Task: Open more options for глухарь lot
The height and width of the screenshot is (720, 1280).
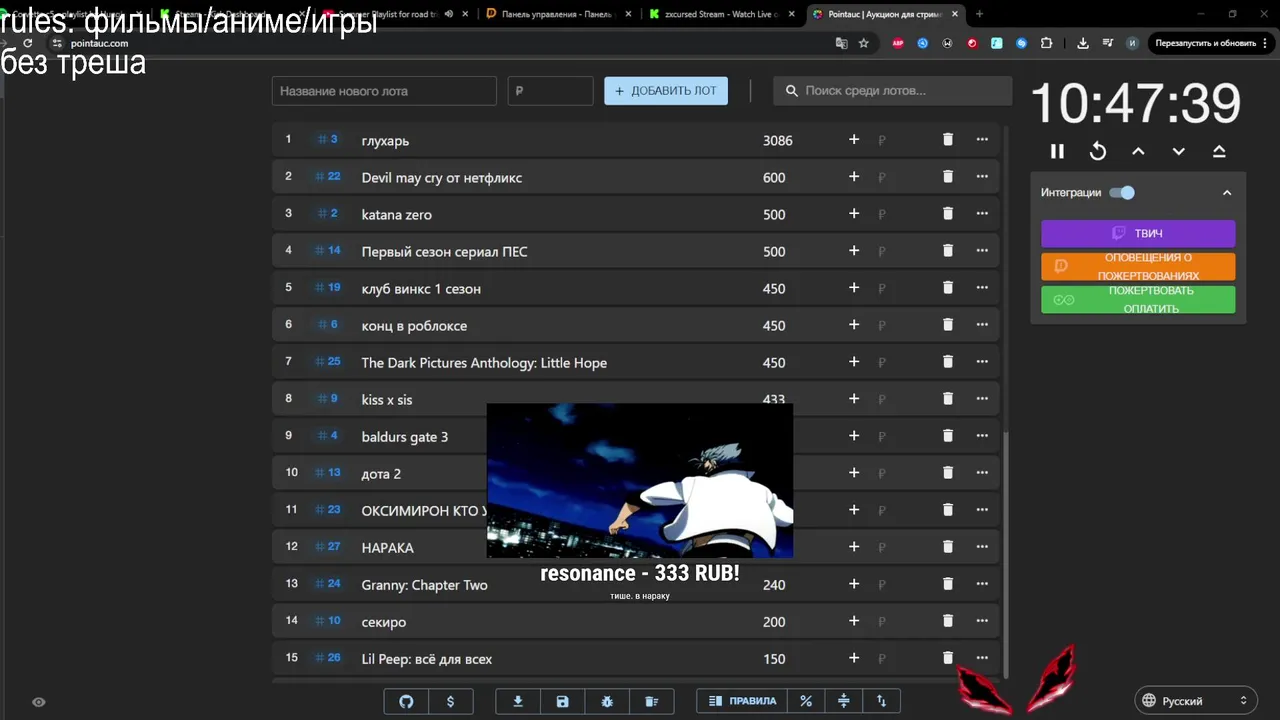Action: (982, 140)
